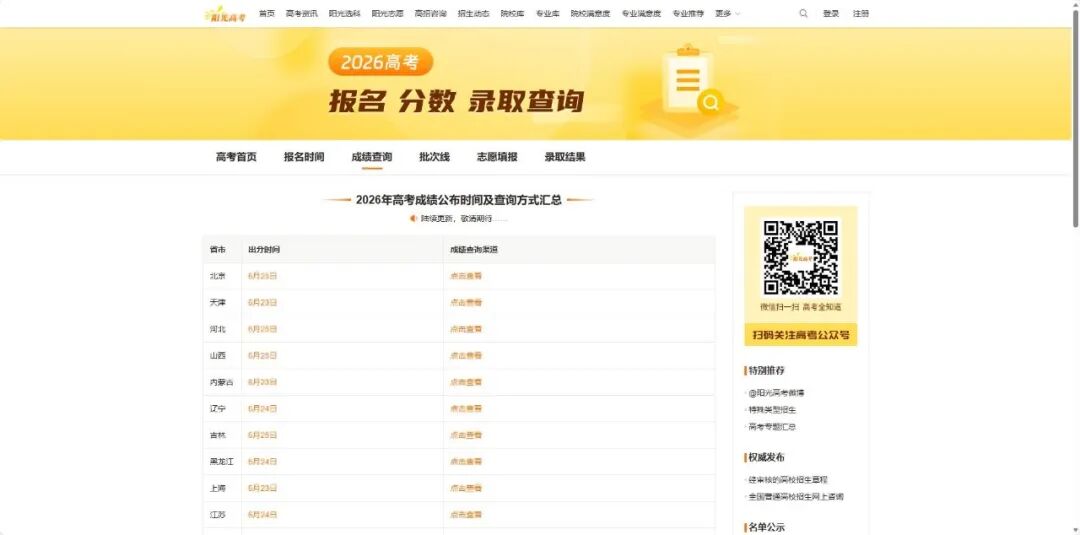Click the WeChat QR code image
This screenshot has height=535, width=1080.
click(x=800, y=258)
